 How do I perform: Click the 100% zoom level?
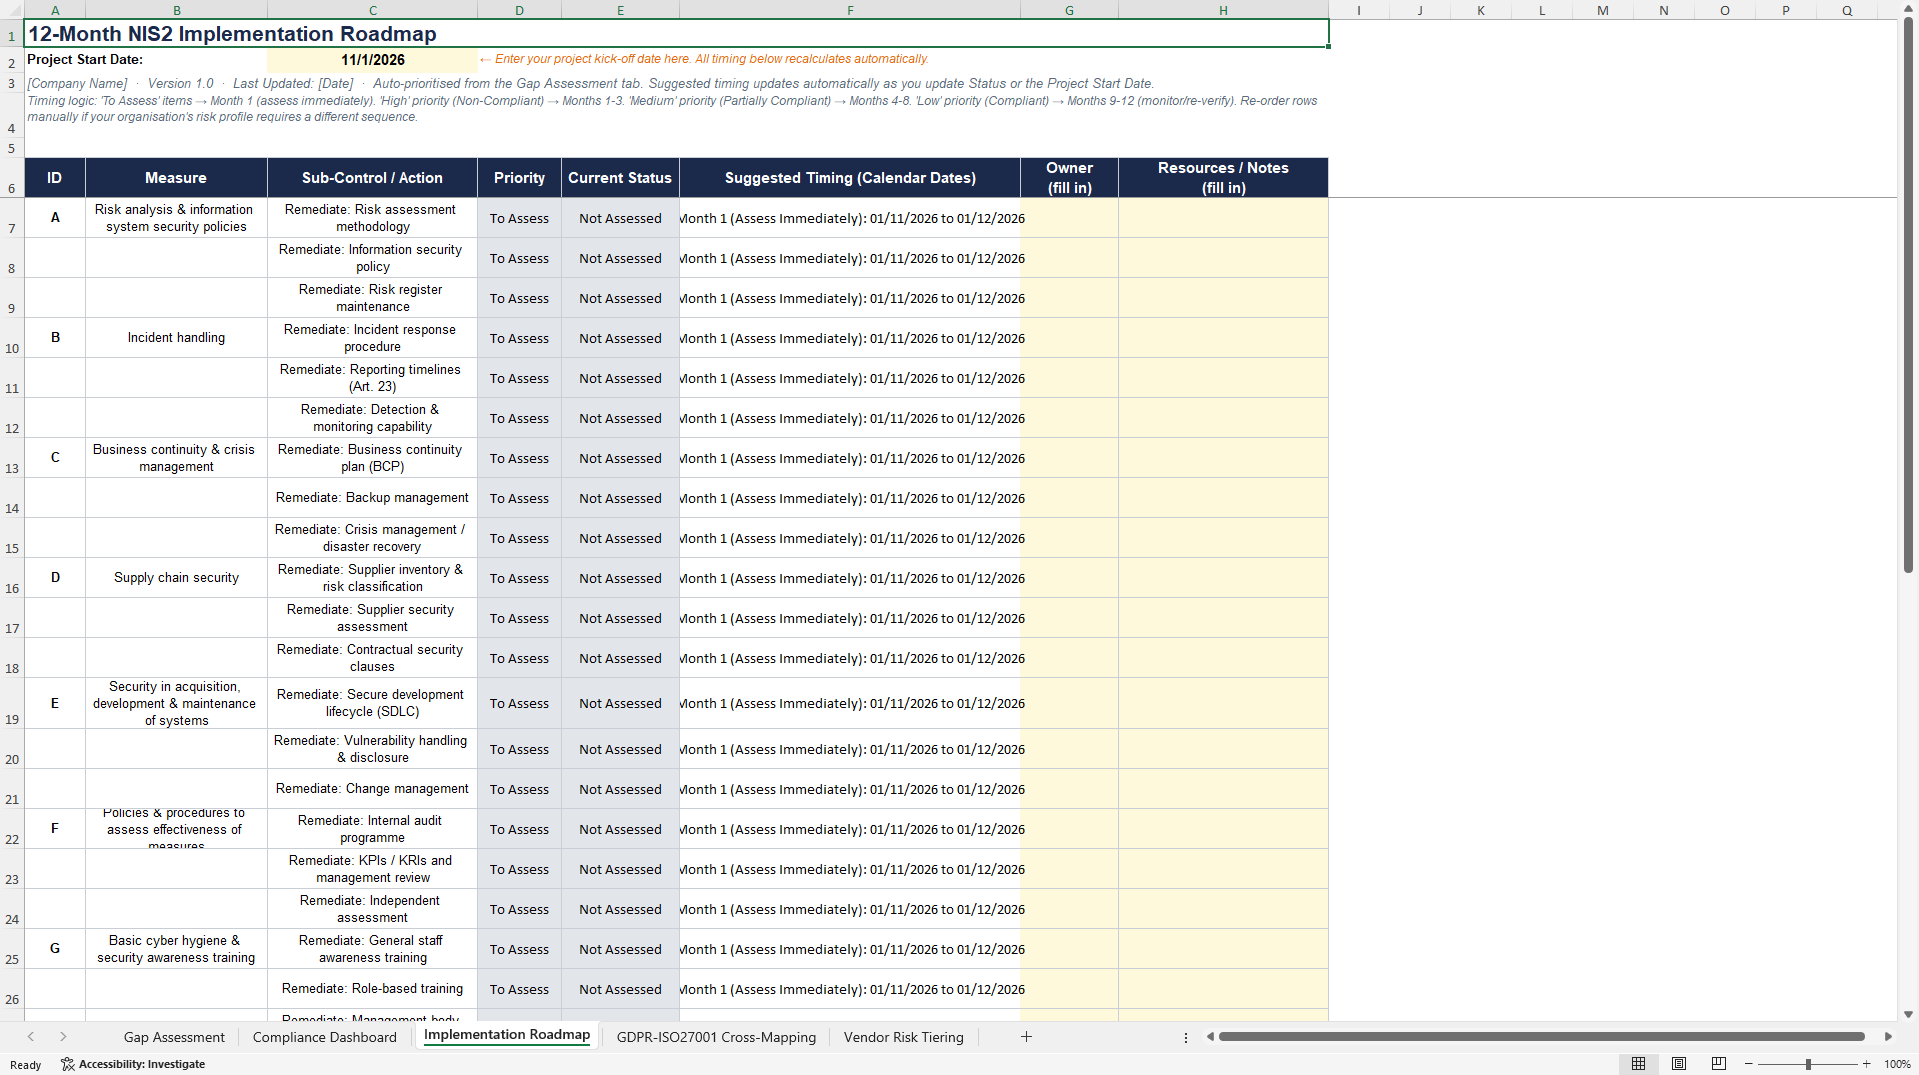point(1897,1064)
